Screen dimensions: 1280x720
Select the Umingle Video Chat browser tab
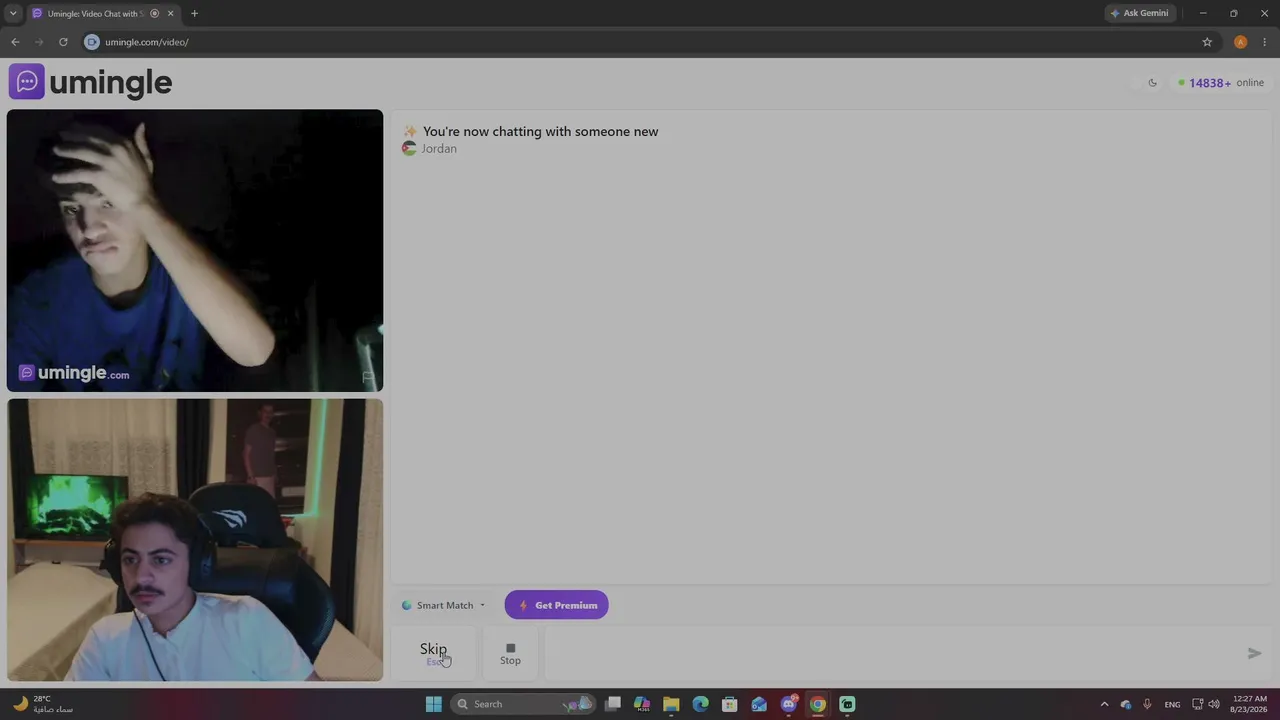(x=102, y=13)
